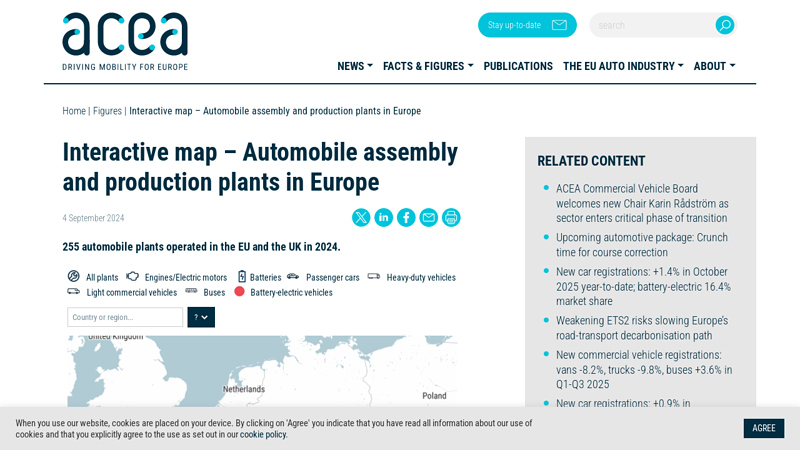Select the All plants filter icon
The image size is (800, 450).
(73, 277)
